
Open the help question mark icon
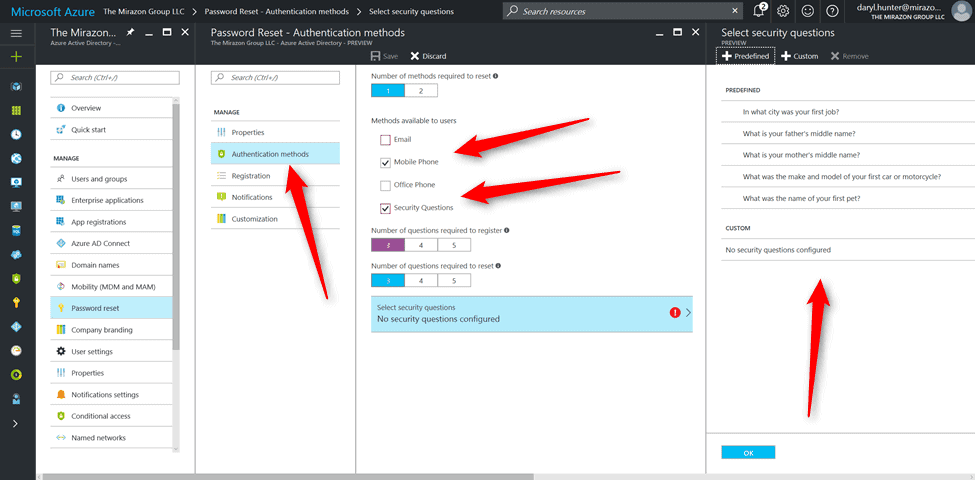(833, 11)
